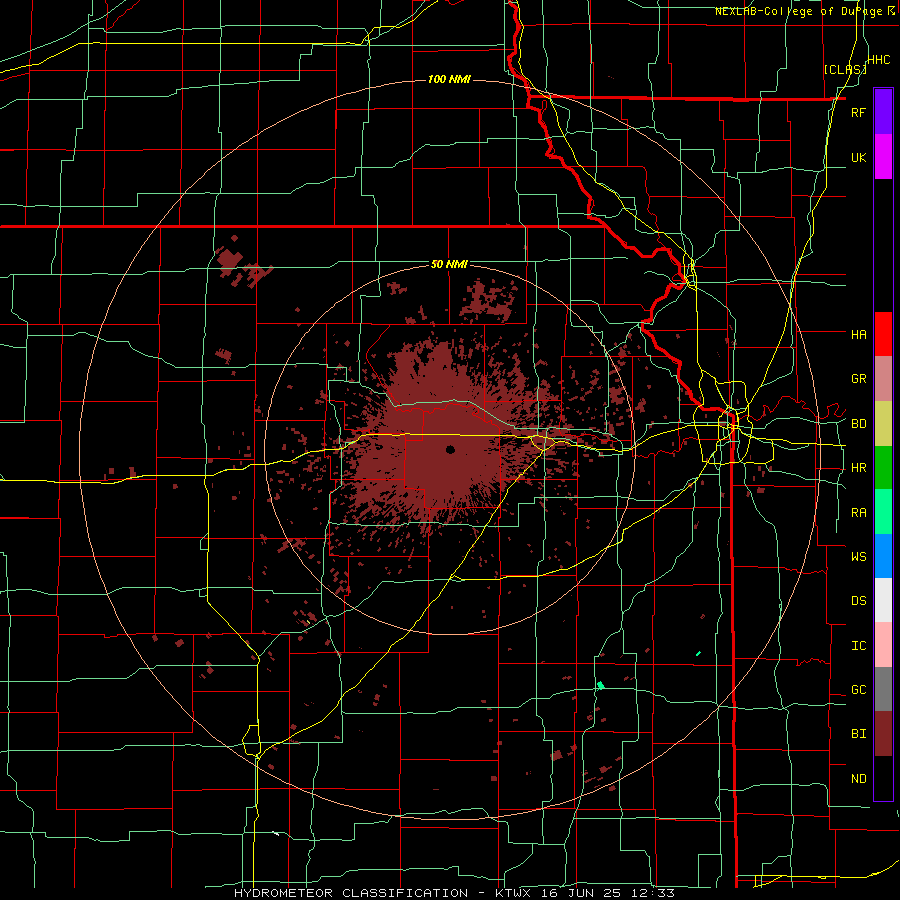
Task: Pick the dark green HR color swatch
Action: (883, 468)
